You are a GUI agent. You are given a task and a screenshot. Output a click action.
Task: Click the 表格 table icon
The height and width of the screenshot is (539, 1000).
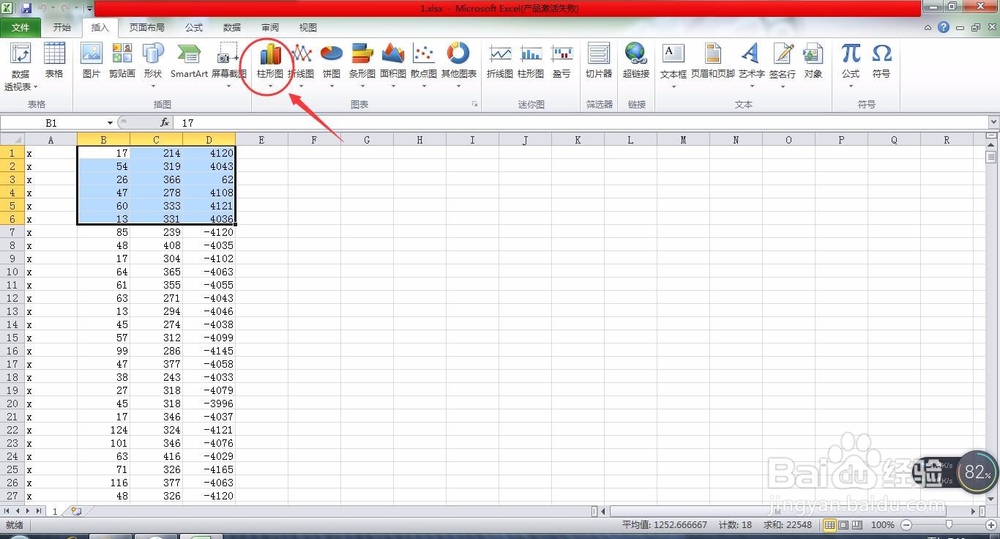[54, 61]
